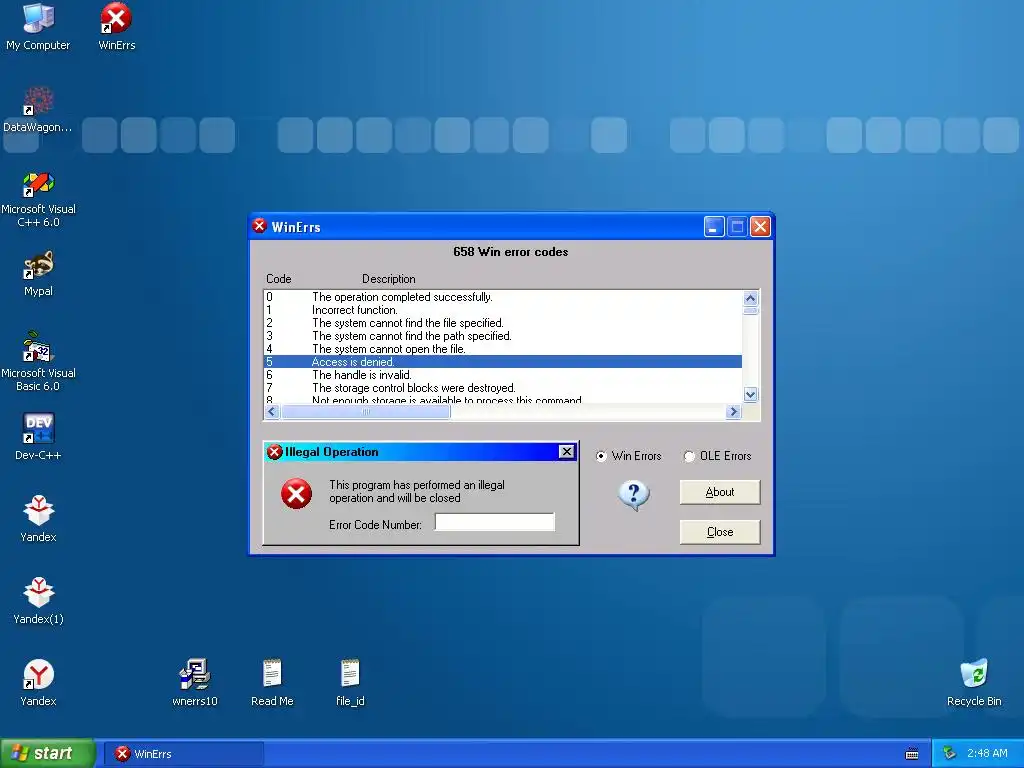The height and width of the screenshot is (768, 1024).
Task: Click the keyboard icon in taskbar
Action: (x=912, y=754)
